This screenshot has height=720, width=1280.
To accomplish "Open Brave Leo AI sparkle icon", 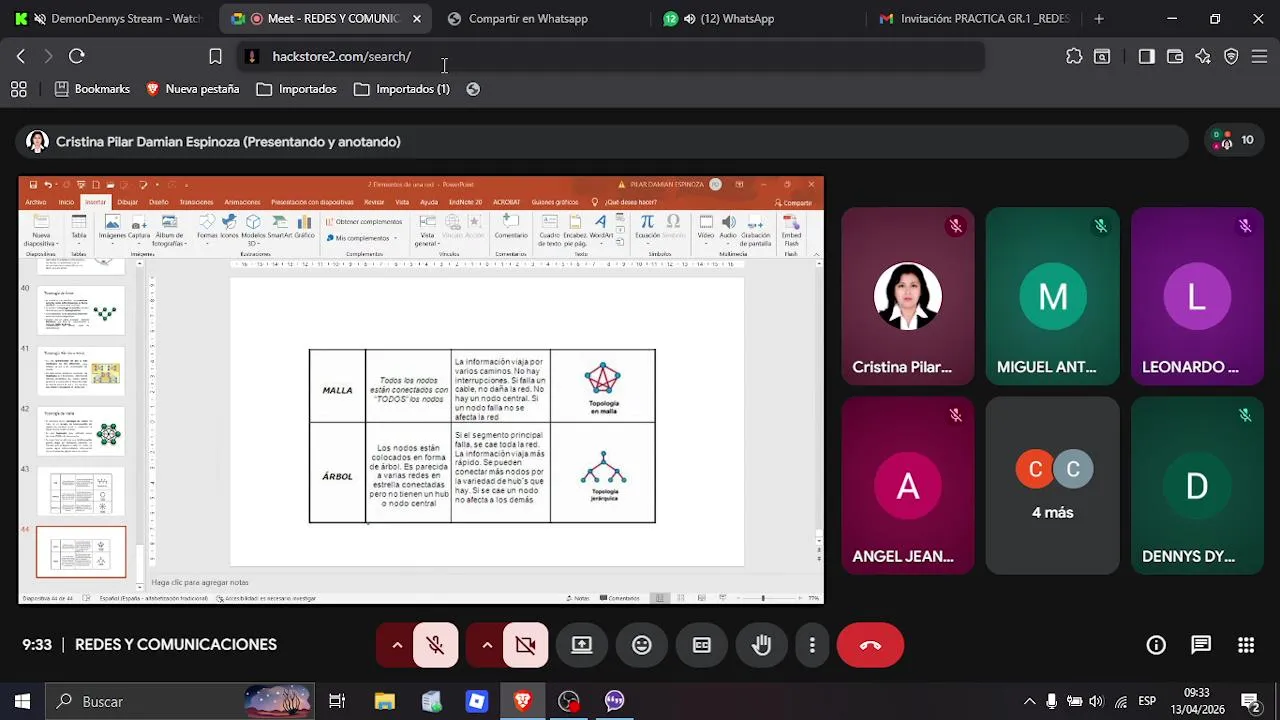I will (1203, 56).
